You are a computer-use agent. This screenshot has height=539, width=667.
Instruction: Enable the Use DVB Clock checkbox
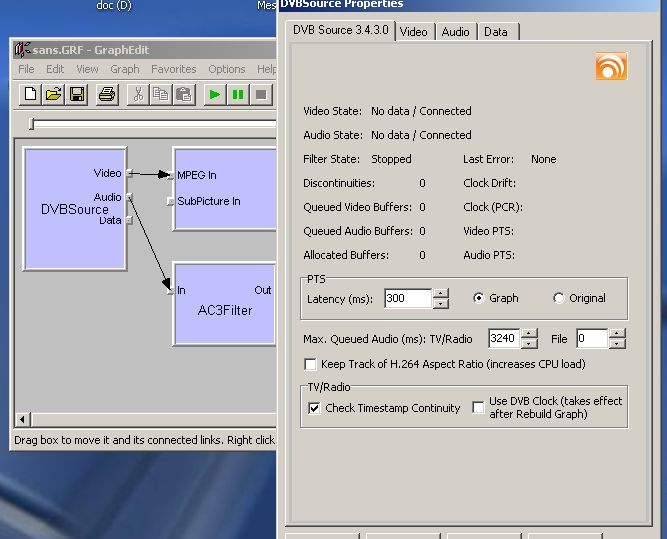coord(478,408)
